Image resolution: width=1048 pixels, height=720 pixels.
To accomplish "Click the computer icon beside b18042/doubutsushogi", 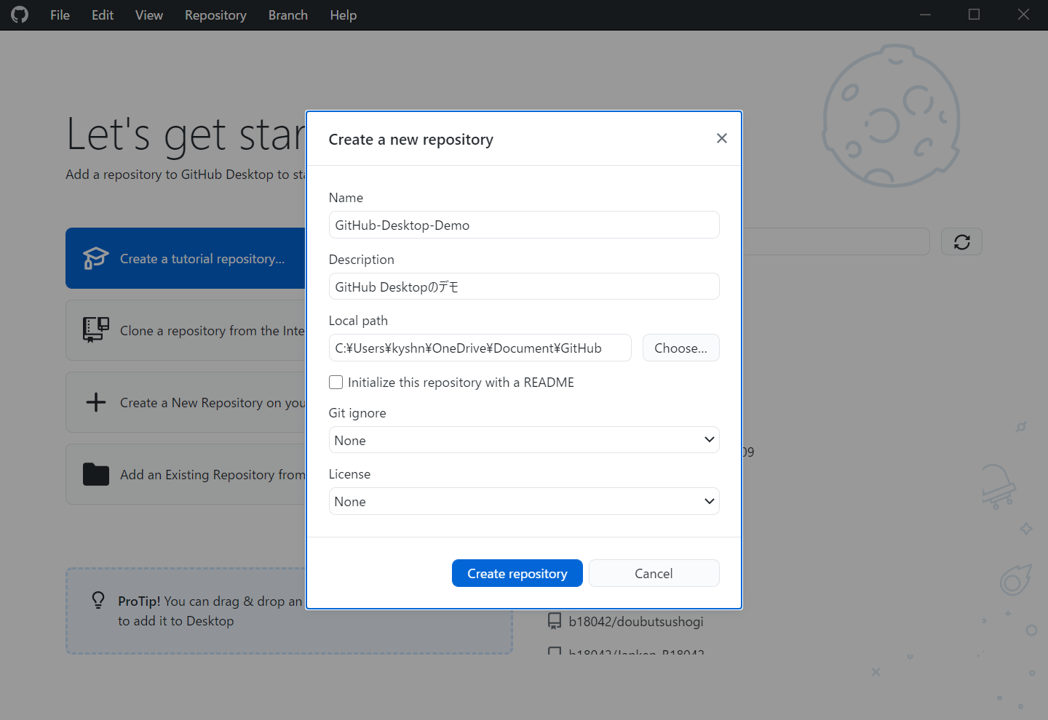I will click(x=555, y=620).
